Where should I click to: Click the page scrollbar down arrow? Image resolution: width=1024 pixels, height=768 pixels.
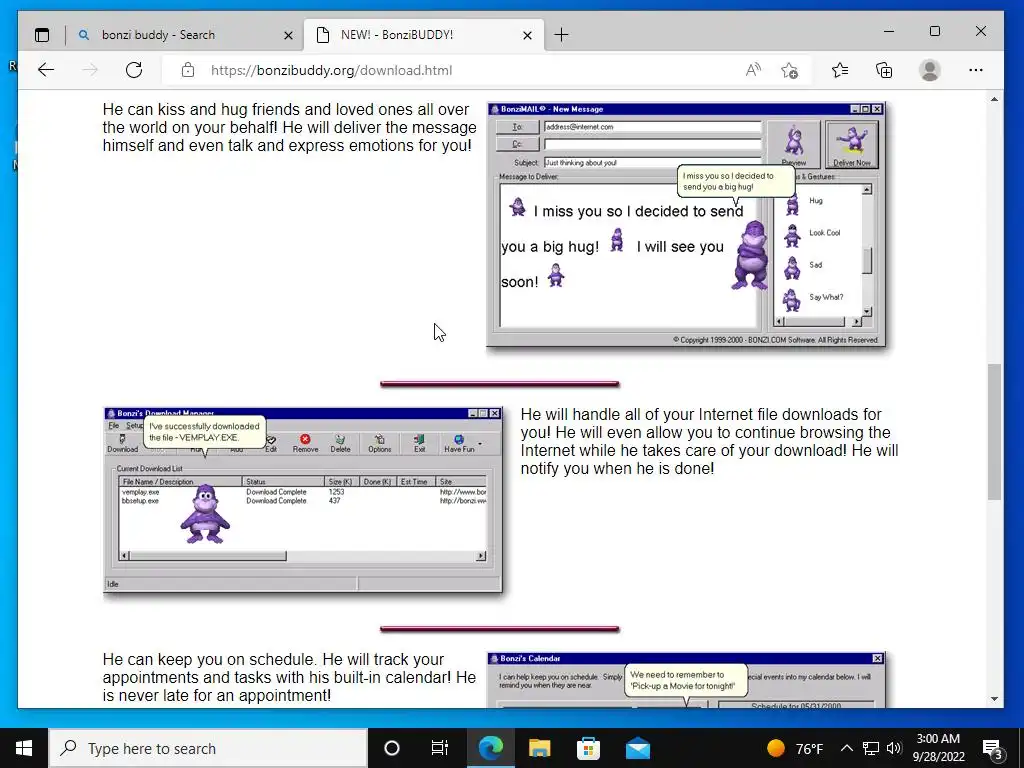994,699
